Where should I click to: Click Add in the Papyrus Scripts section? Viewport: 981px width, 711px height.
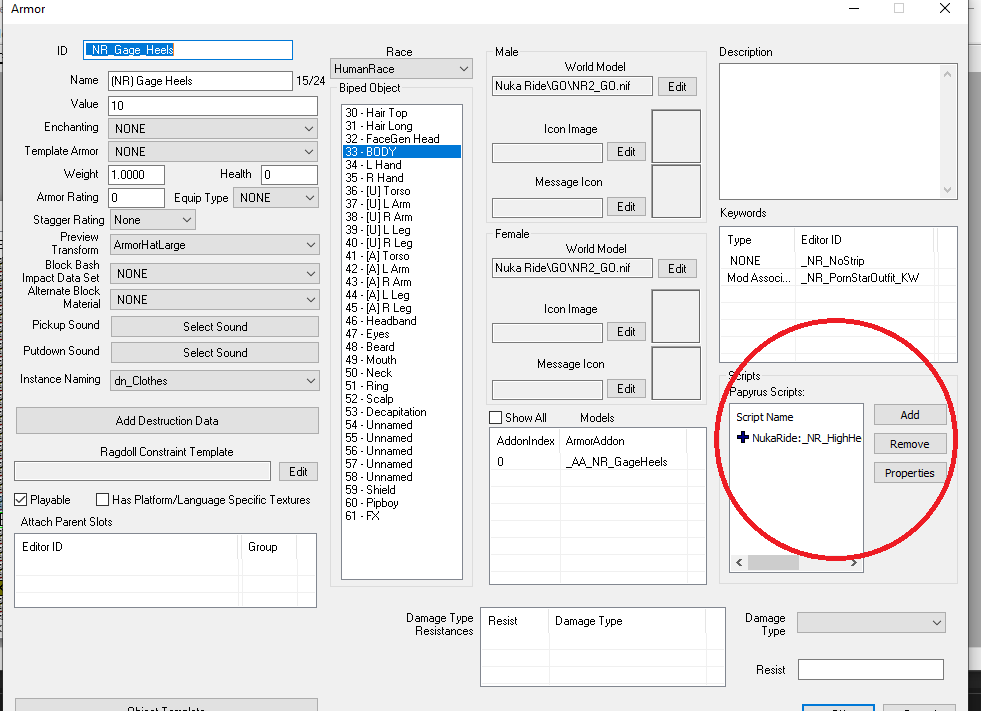(x=910, y=415)
